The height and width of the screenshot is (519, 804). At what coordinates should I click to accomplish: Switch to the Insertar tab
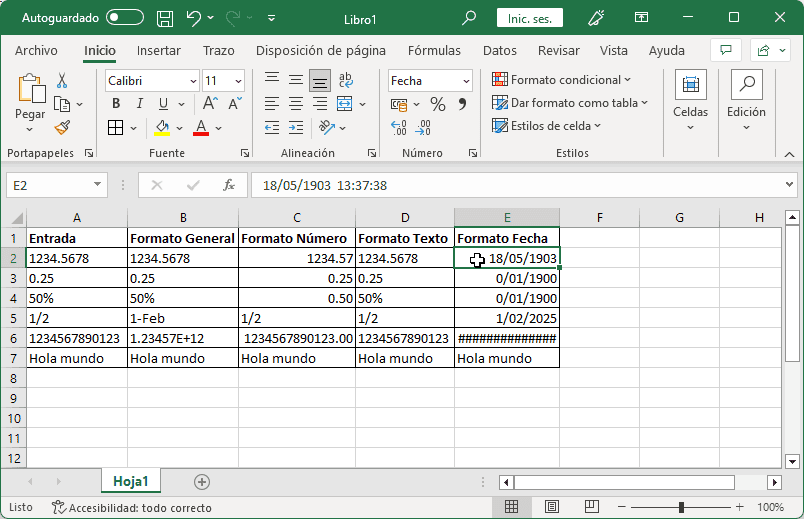(x=159, y=50)
